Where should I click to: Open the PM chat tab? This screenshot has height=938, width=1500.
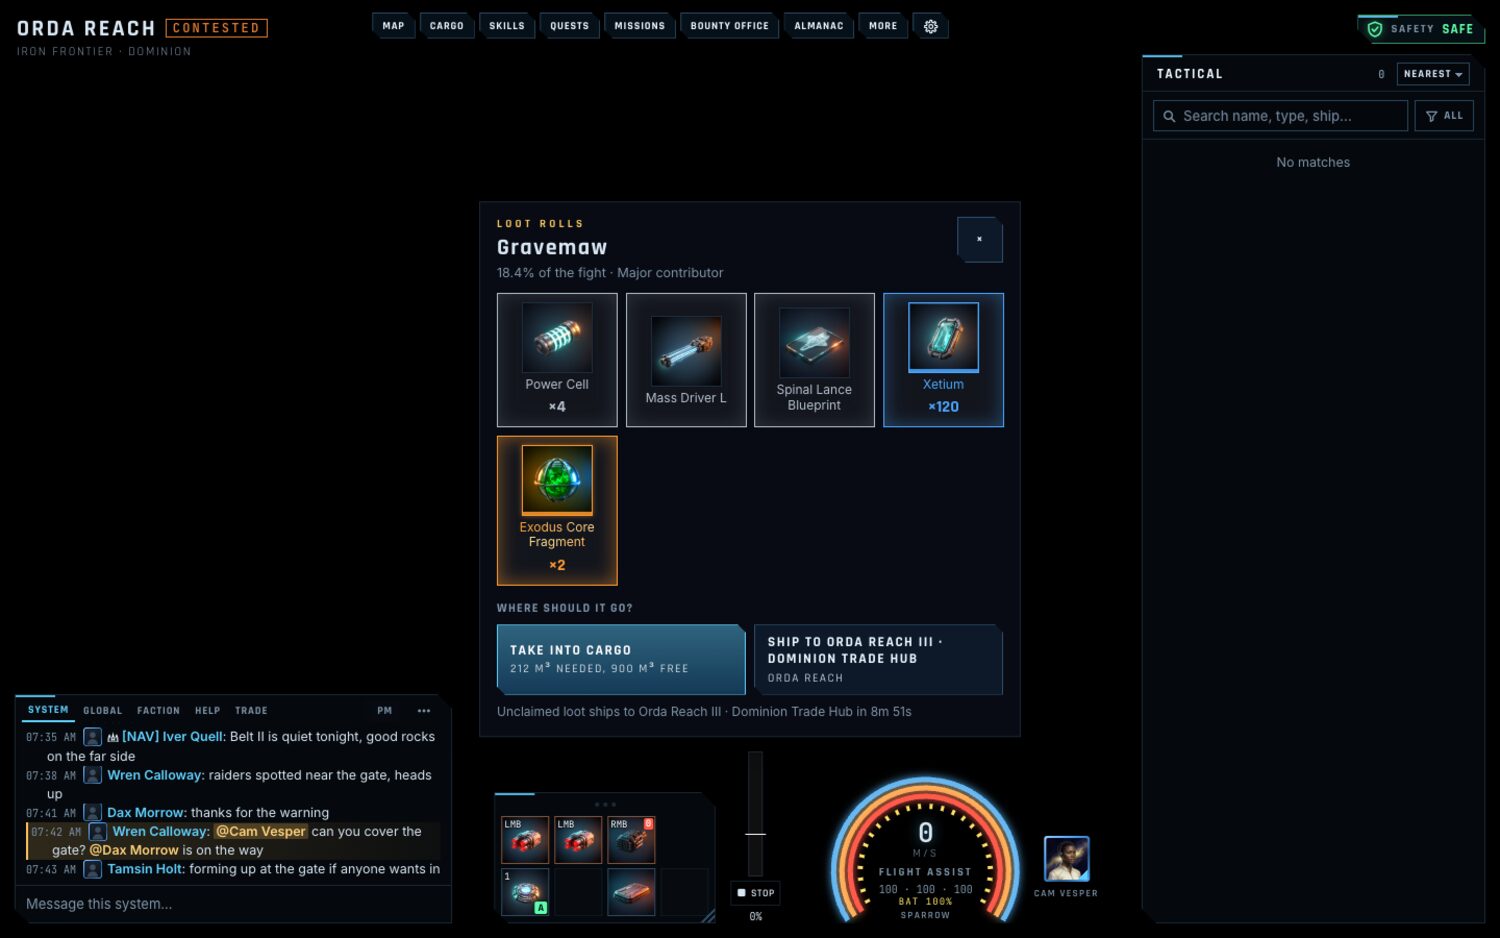(x=385, y=711)
